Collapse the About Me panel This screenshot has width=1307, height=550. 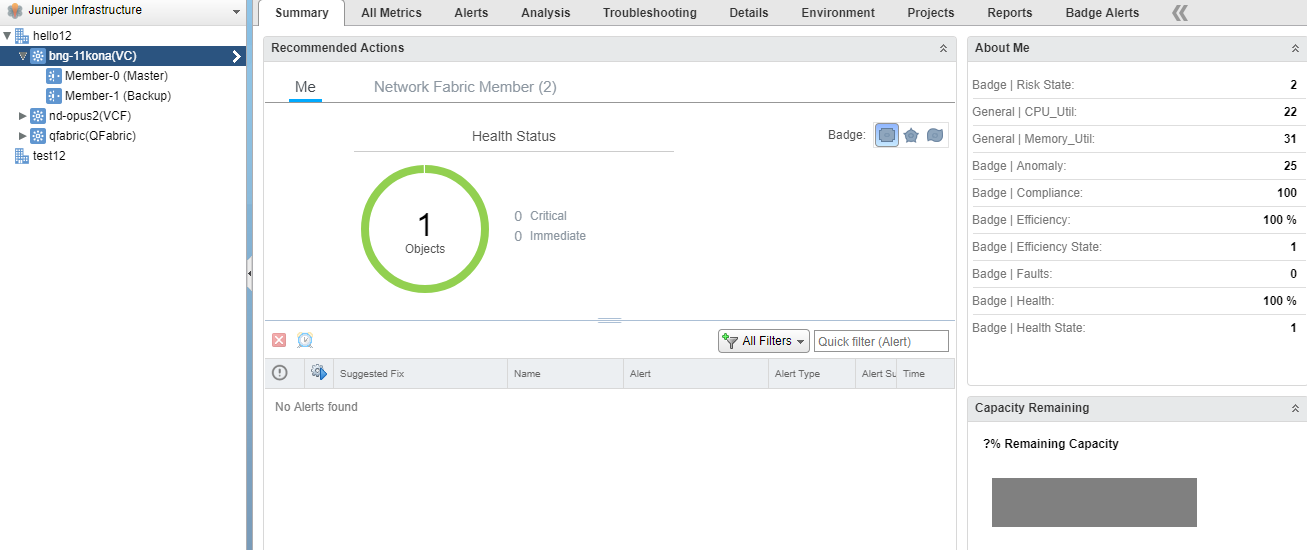[x=1295, y=48]
